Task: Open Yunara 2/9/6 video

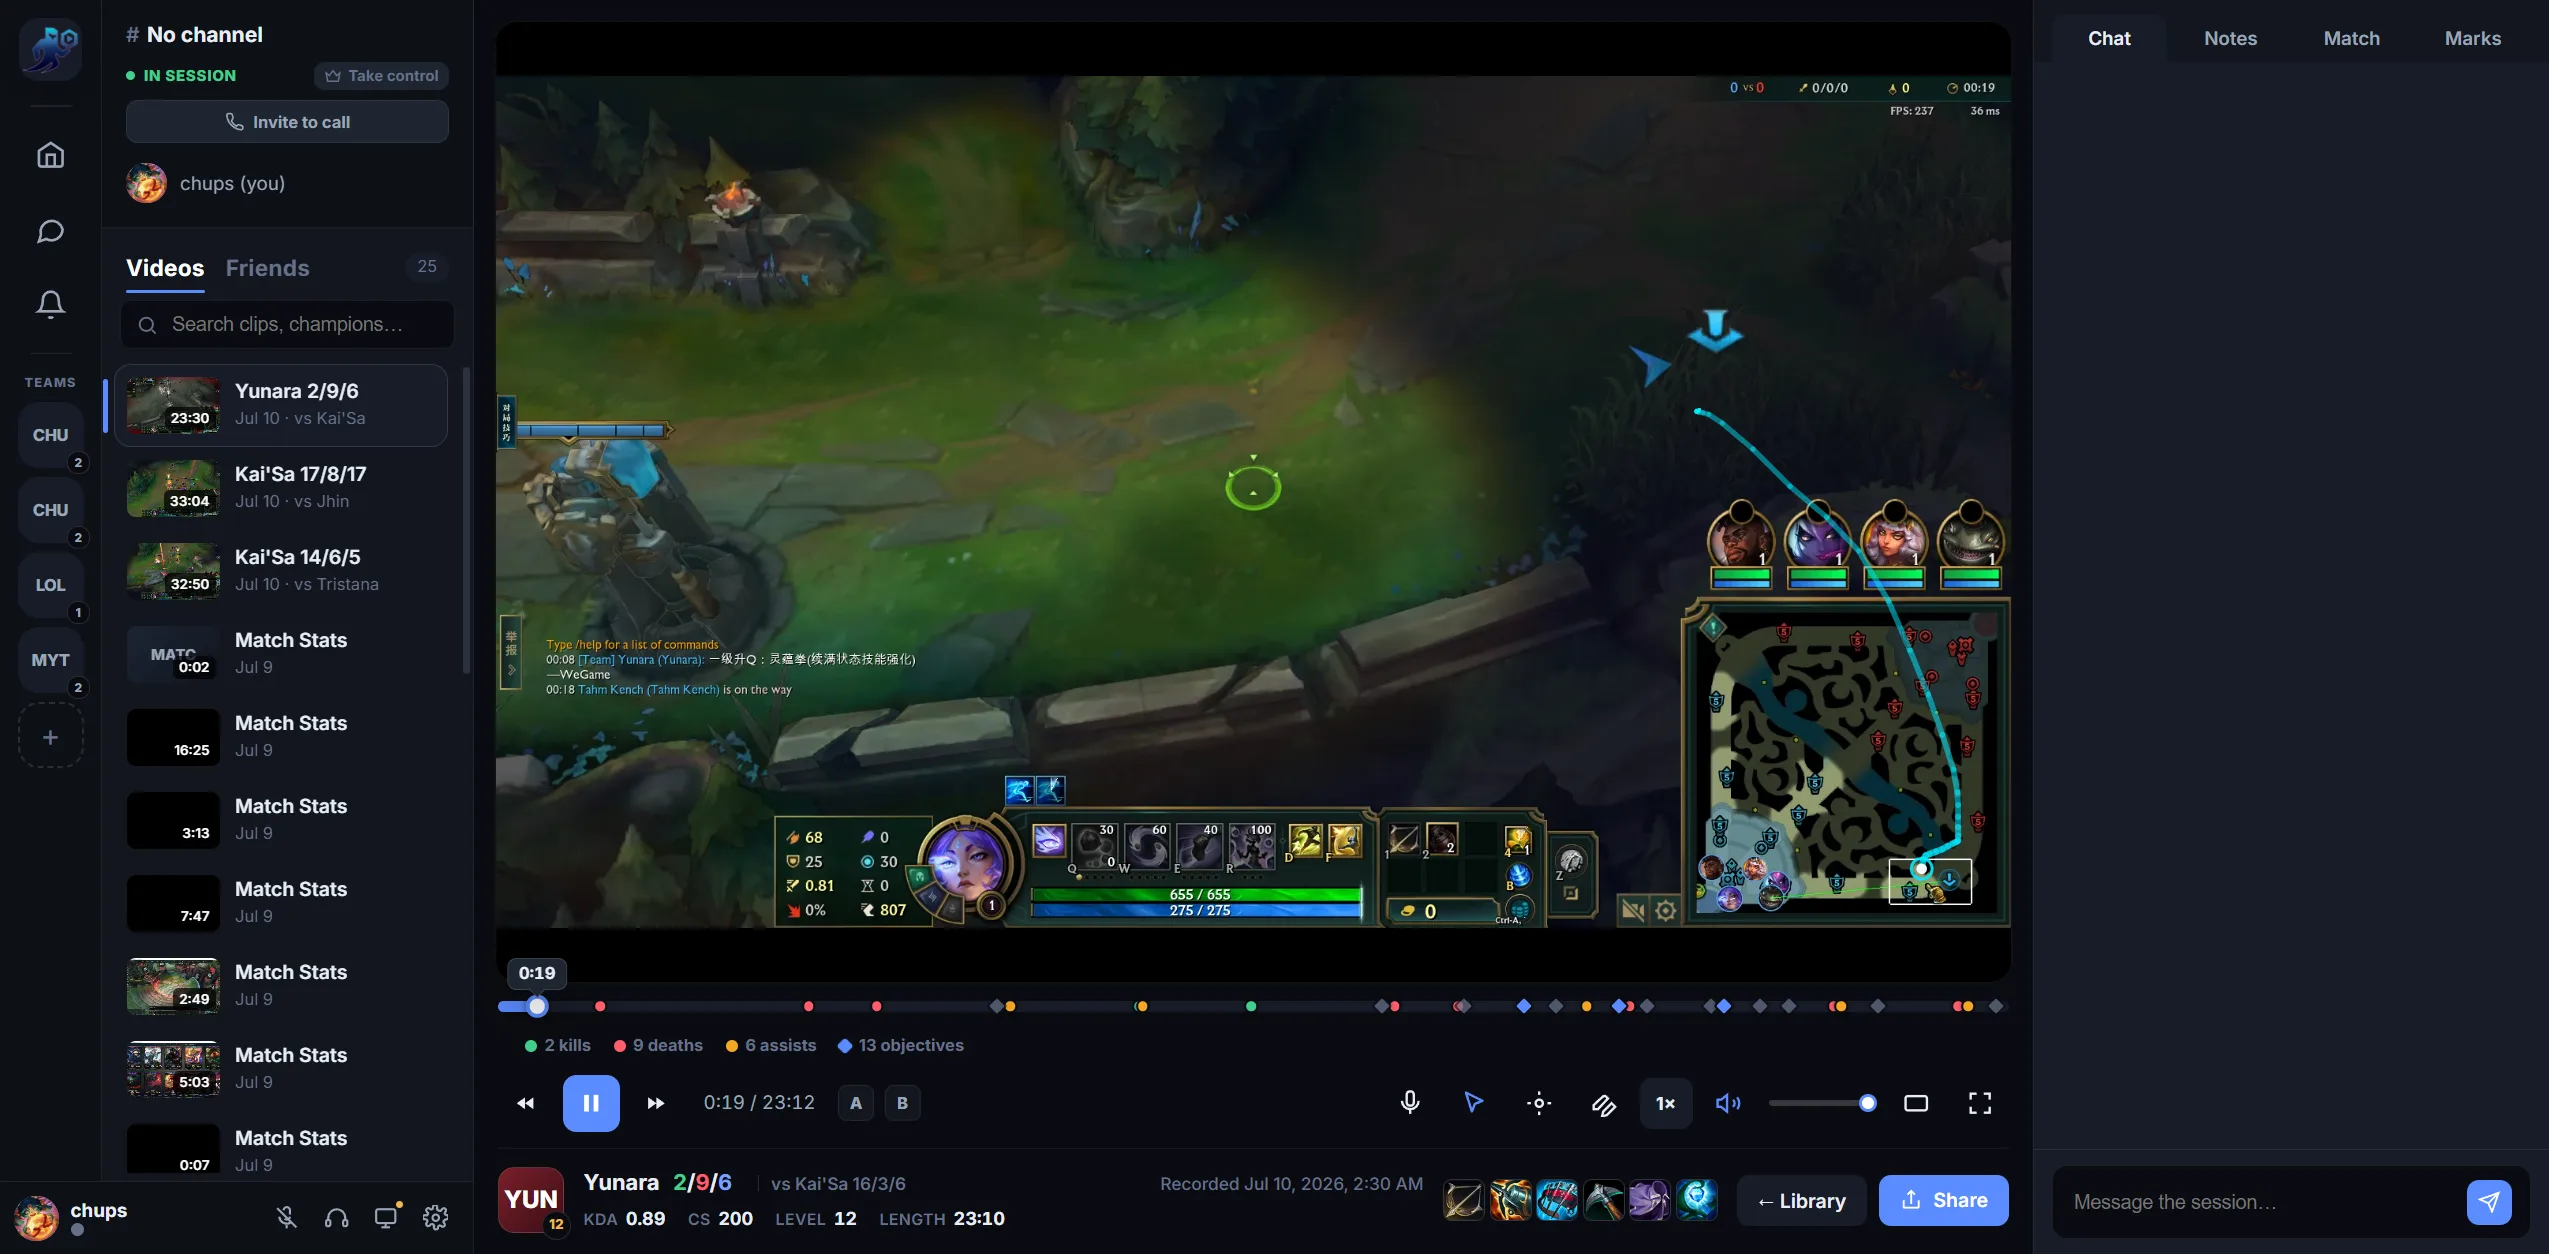Action: 281,405
